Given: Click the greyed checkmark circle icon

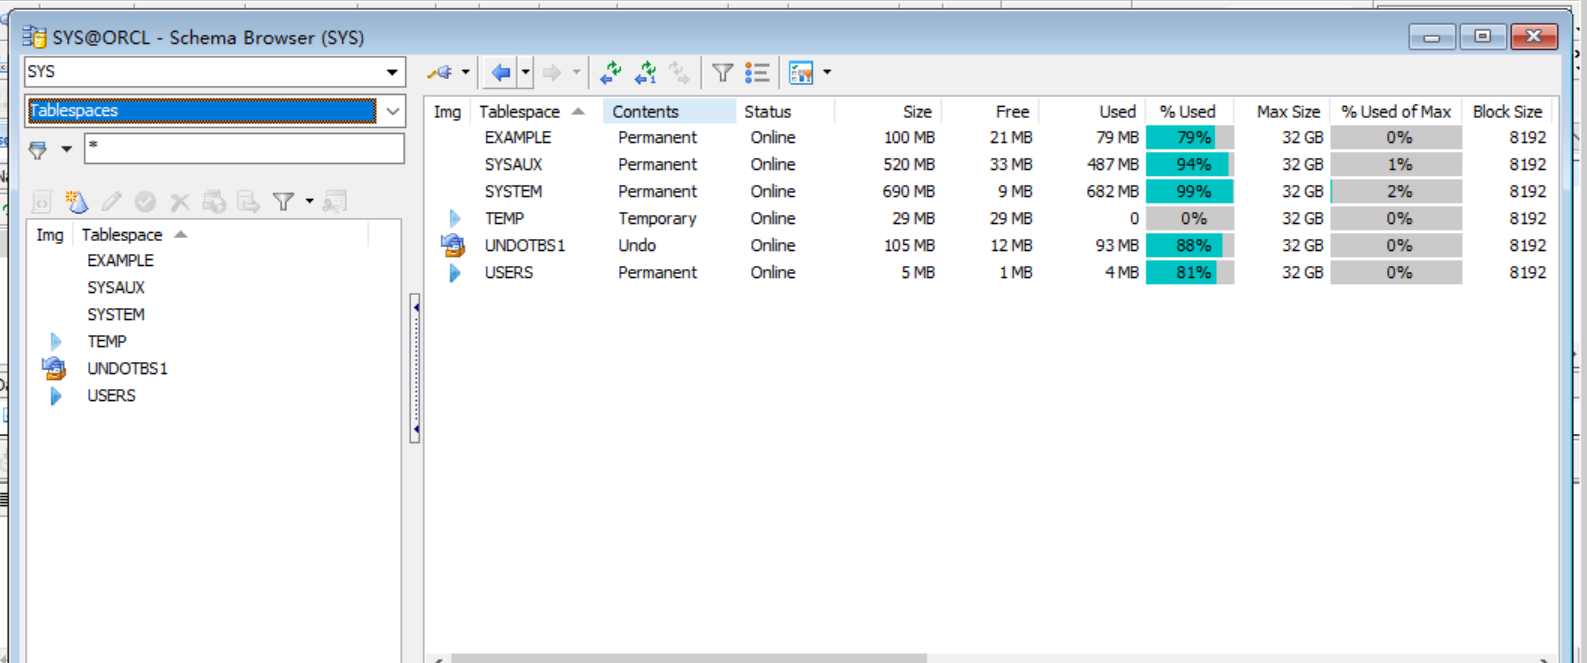Looking at the screenshot, I should [145, 202].
